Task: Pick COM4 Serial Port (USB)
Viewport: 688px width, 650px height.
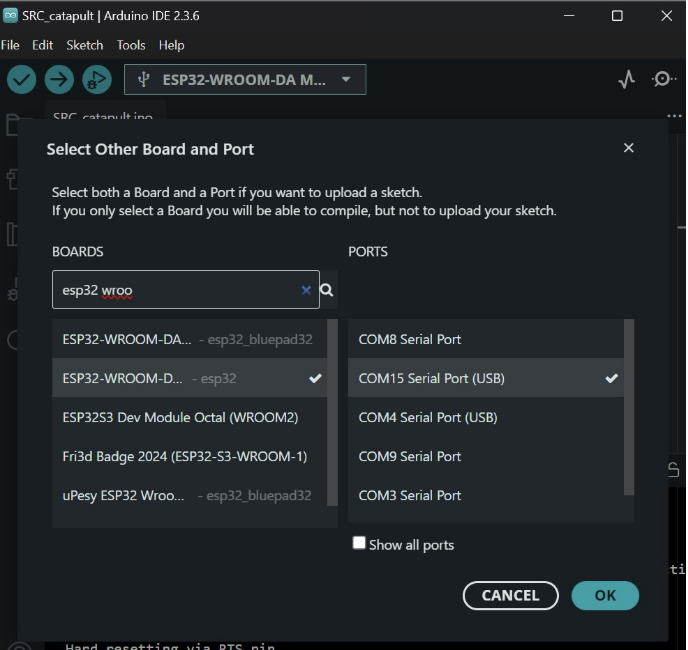Action: (428, 417)
